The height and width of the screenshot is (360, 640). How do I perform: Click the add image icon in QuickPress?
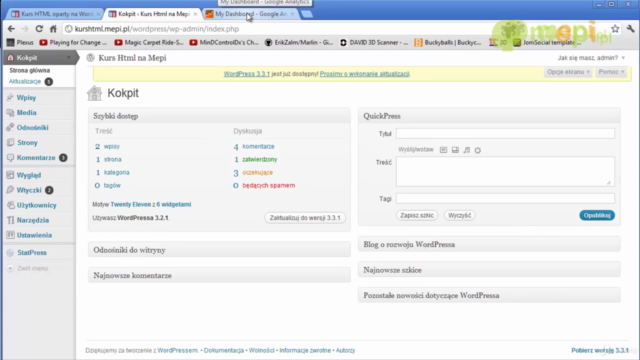coord(443,150)
